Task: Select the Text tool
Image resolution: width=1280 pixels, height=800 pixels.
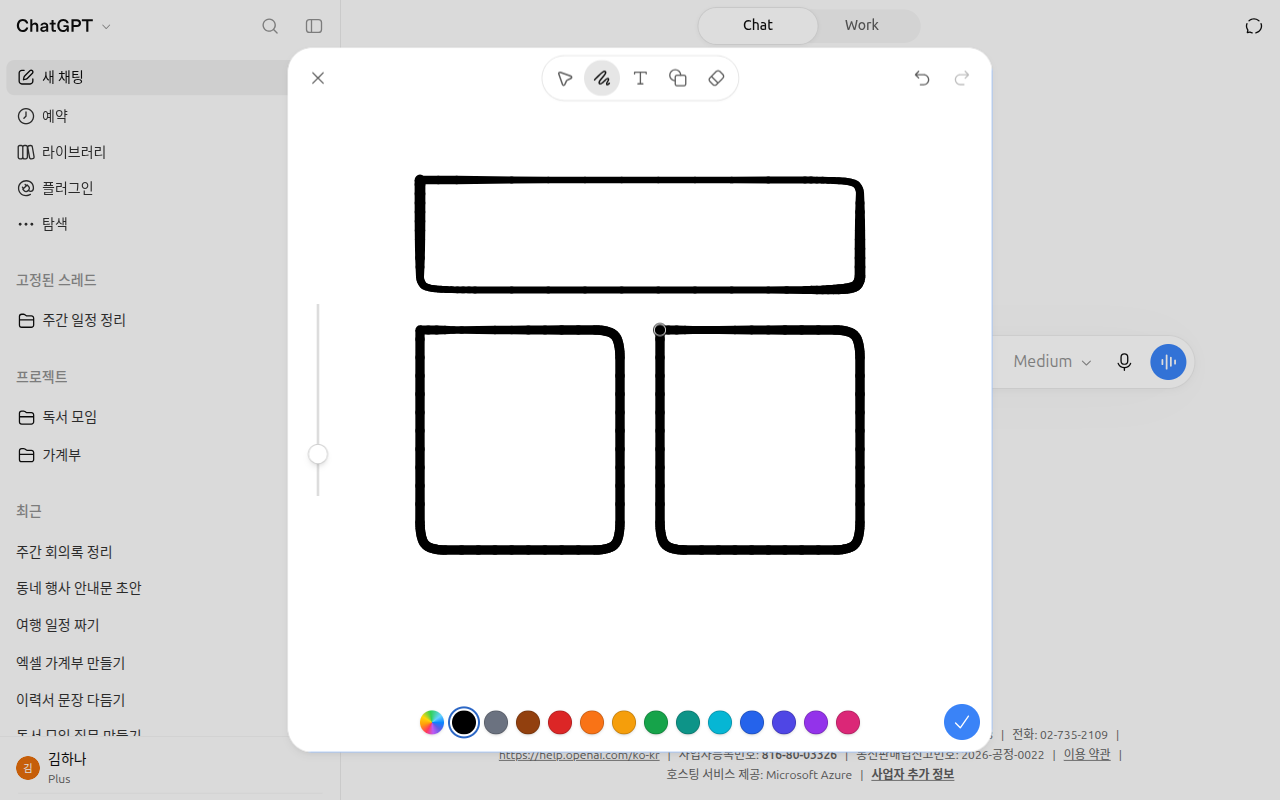Action: pyautogui.click(x=640, y=78)
